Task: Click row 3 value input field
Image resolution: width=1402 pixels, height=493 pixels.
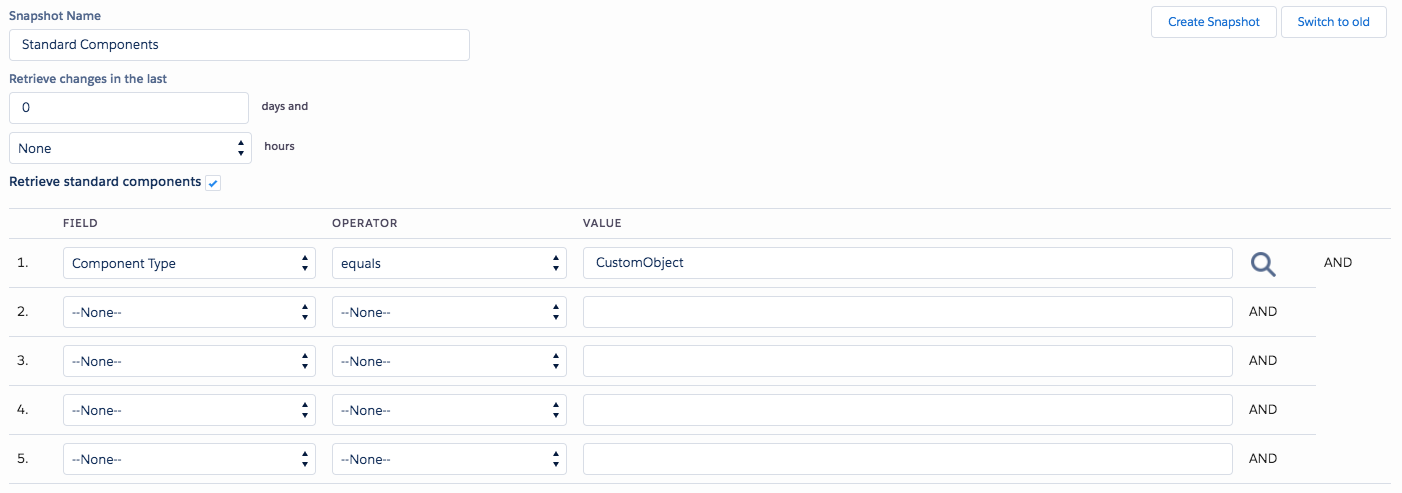Action: pyautogui.click(x=907, y=361)
